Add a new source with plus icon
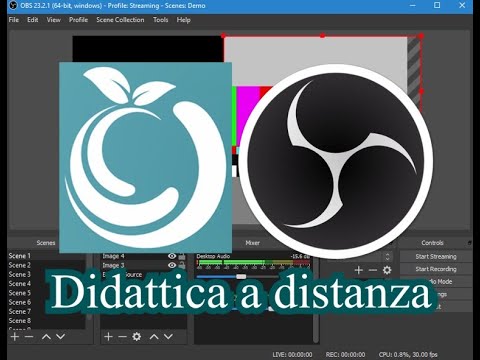The image size is (480, 360). [x=108, y=337]
